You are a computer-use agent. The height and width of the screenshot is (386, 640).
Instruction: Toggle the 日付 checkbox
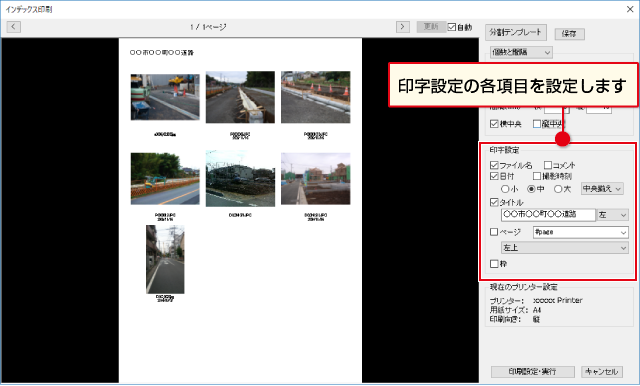click(x=494, y=176)
